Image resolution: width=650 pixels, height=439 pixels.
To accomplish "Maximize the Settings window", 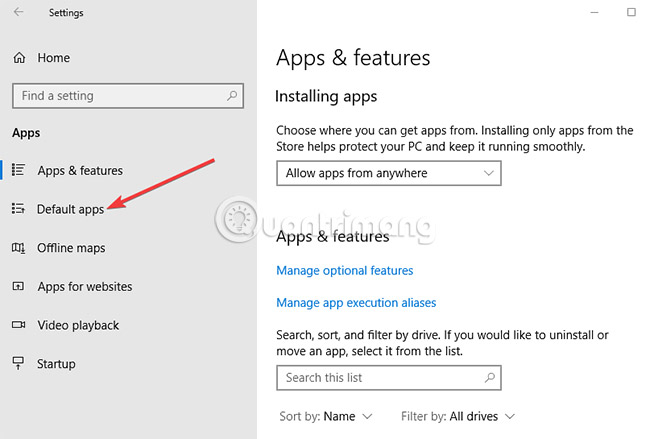I will (x=631, y=12).
